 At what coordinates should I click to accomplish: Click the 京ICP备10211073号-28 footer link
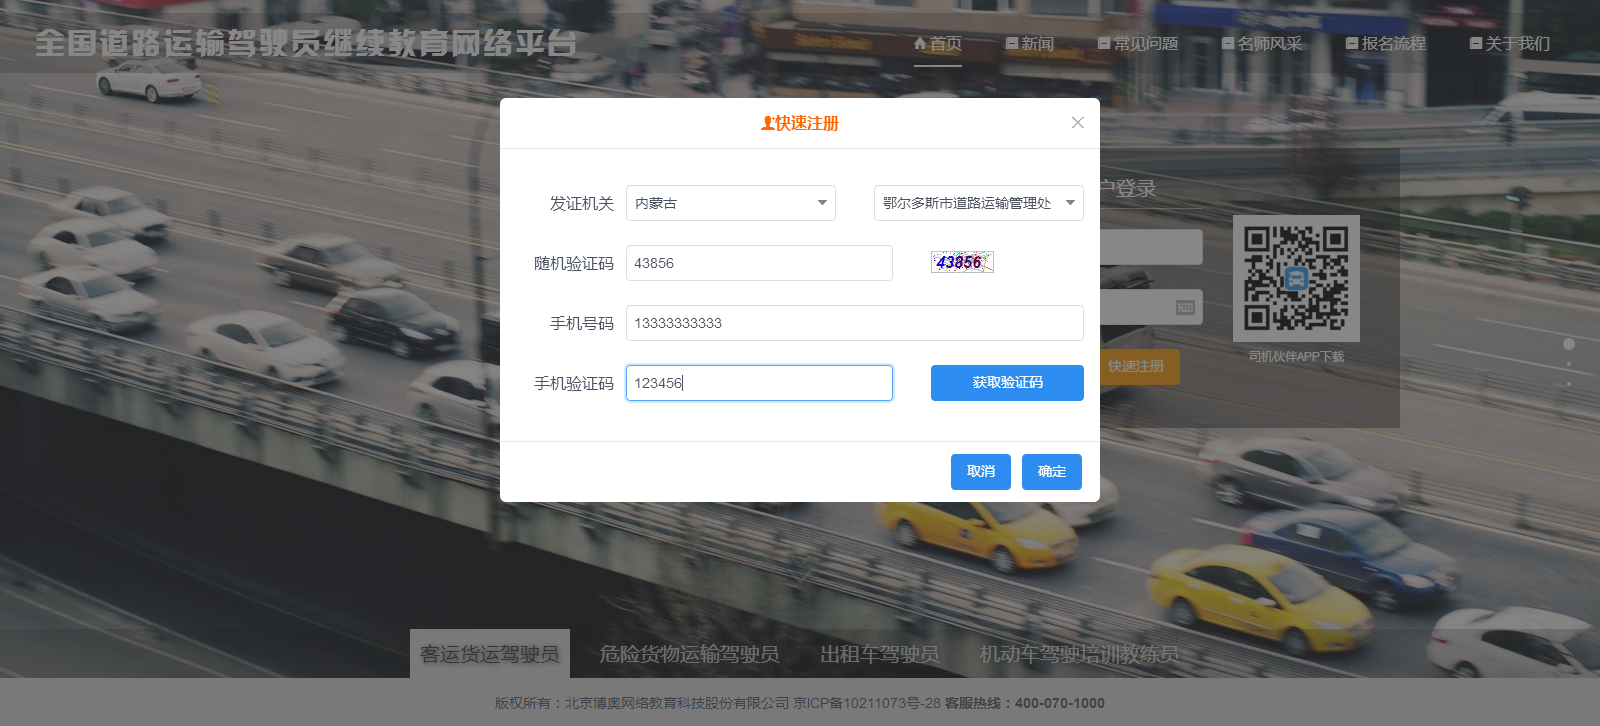[x=867, y=703]
